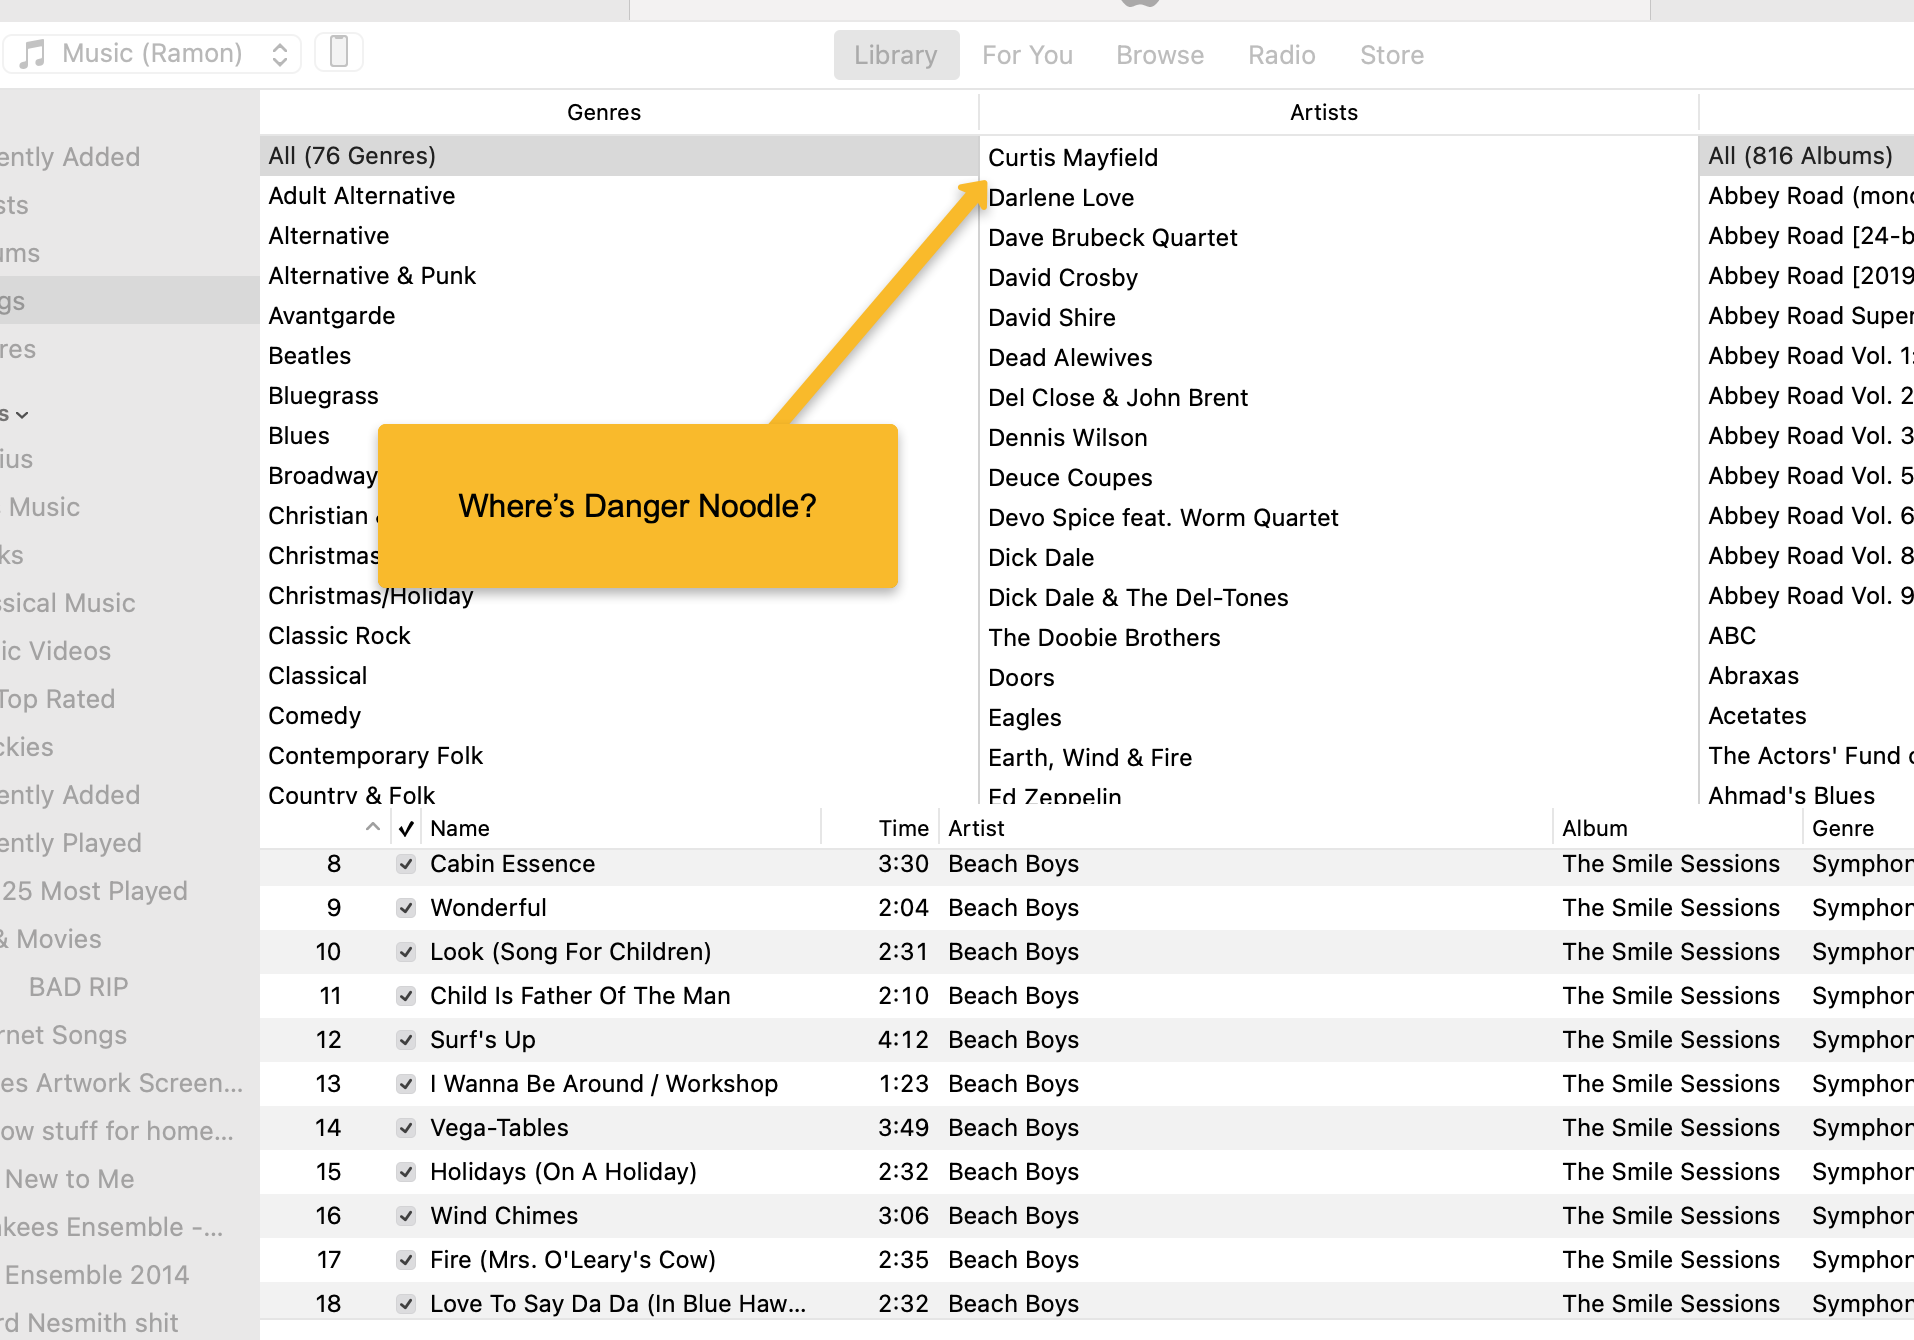Disable the Surf's Up track checkbox
The height and width of the screenshot is (1340, 1914).
tap(406, 1040)
